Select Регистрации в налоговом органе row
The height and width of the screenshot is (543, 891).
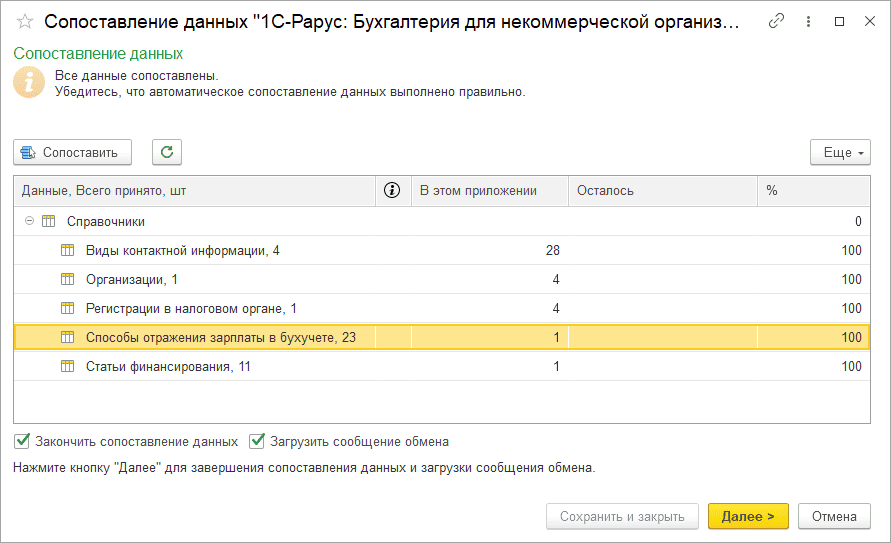click(442, 308)
